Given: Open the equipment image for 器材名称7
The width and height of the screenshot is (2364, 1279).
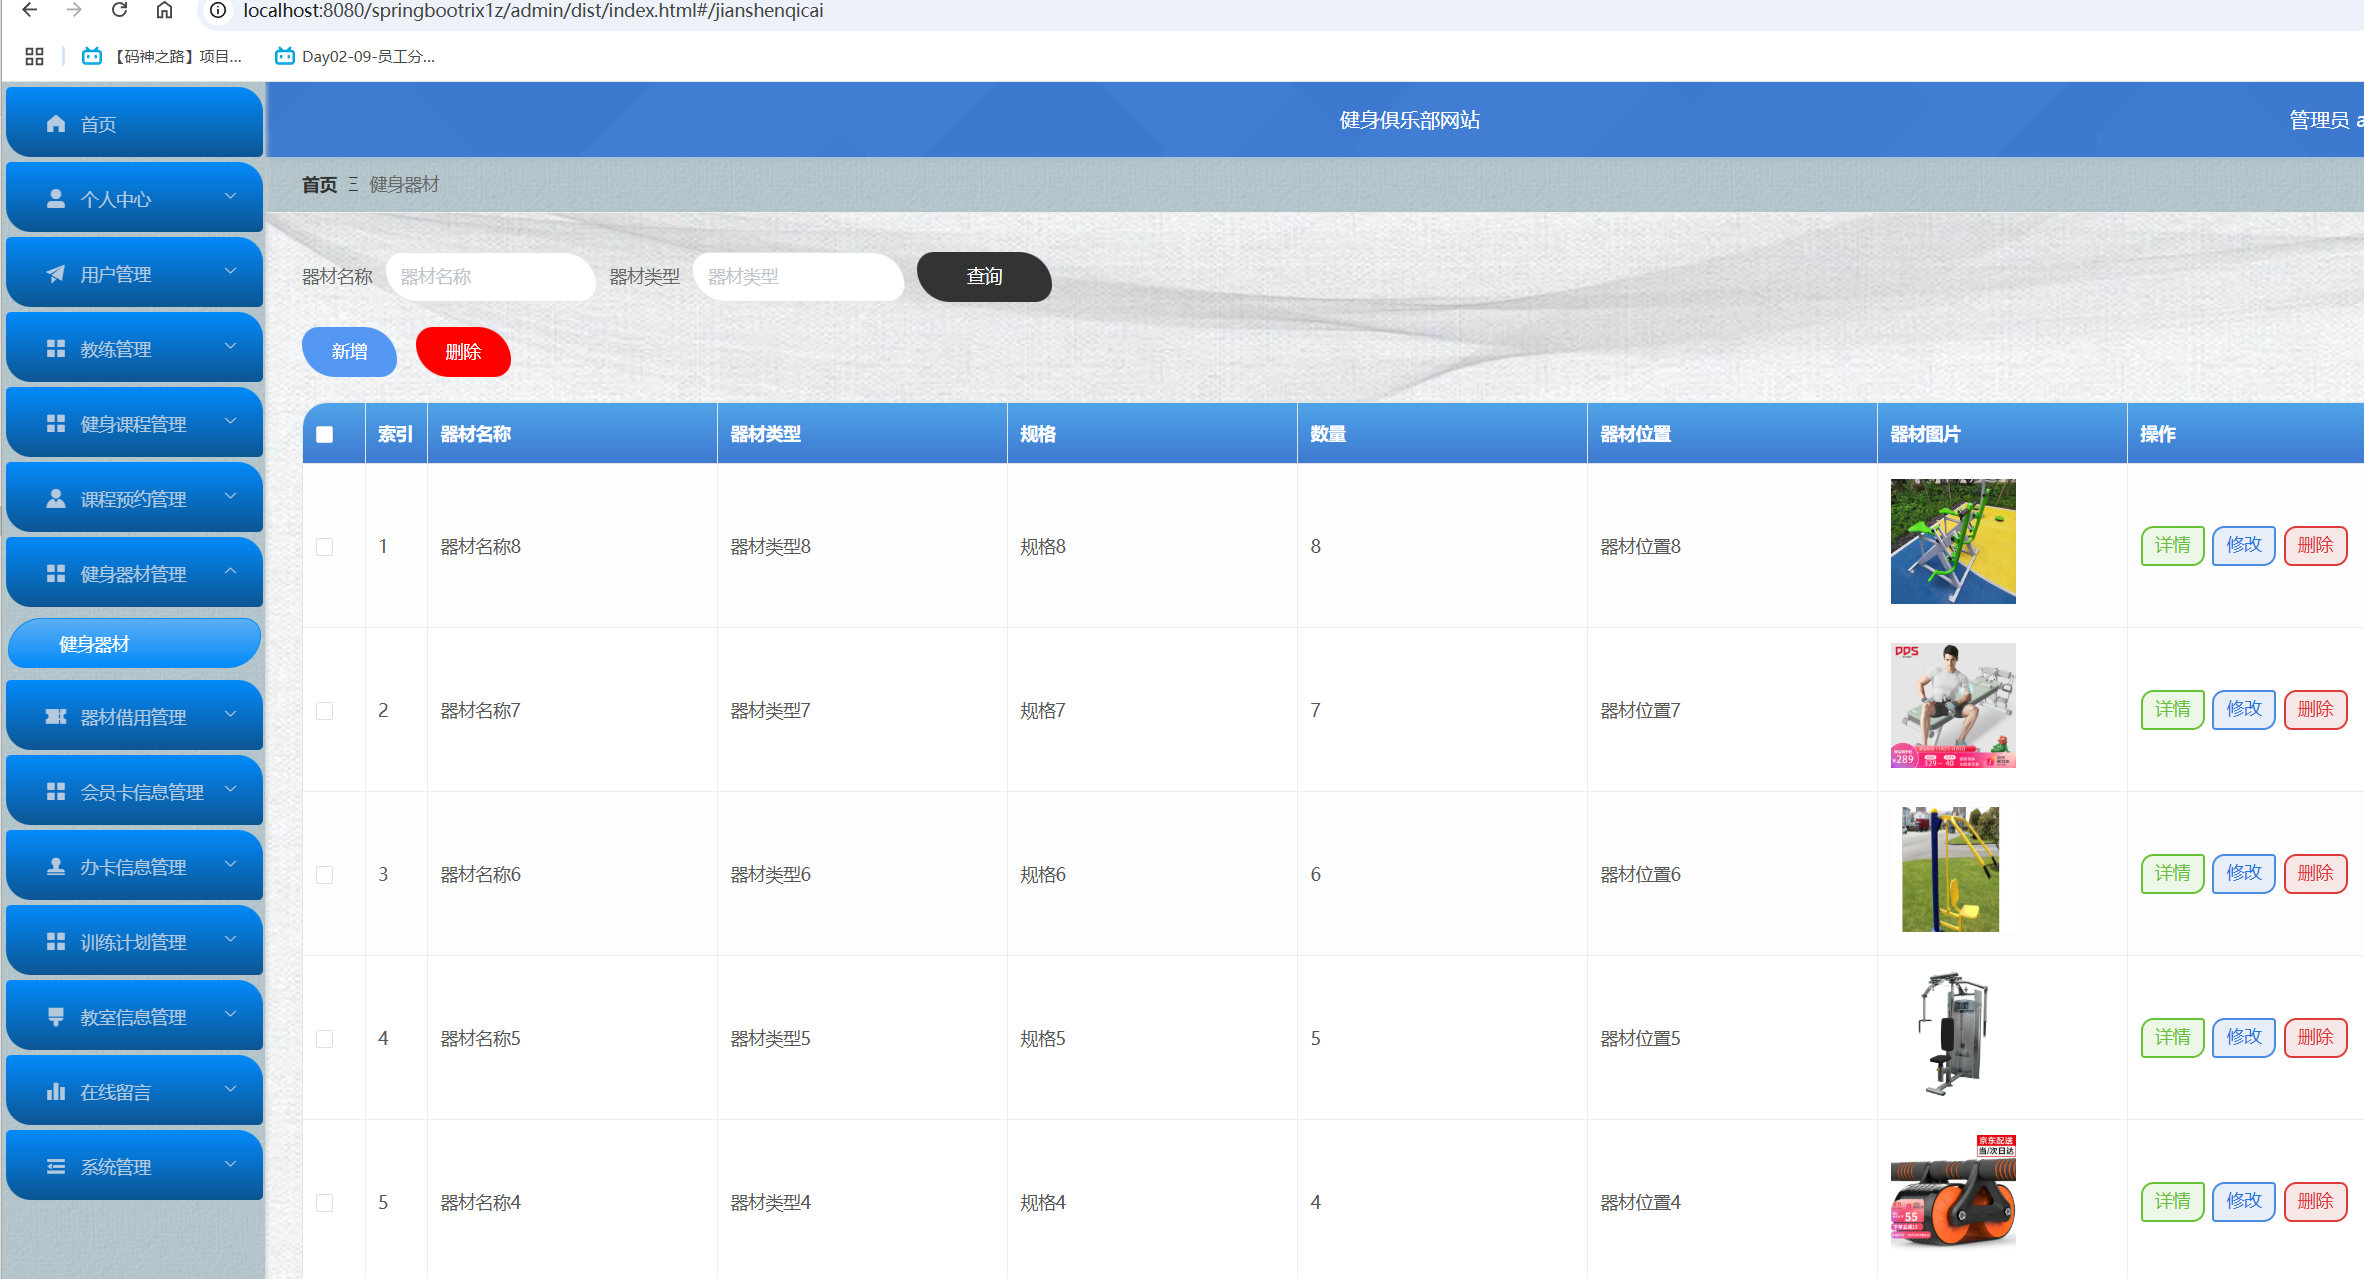Looking at the screenshot, I should point(1953,705).
